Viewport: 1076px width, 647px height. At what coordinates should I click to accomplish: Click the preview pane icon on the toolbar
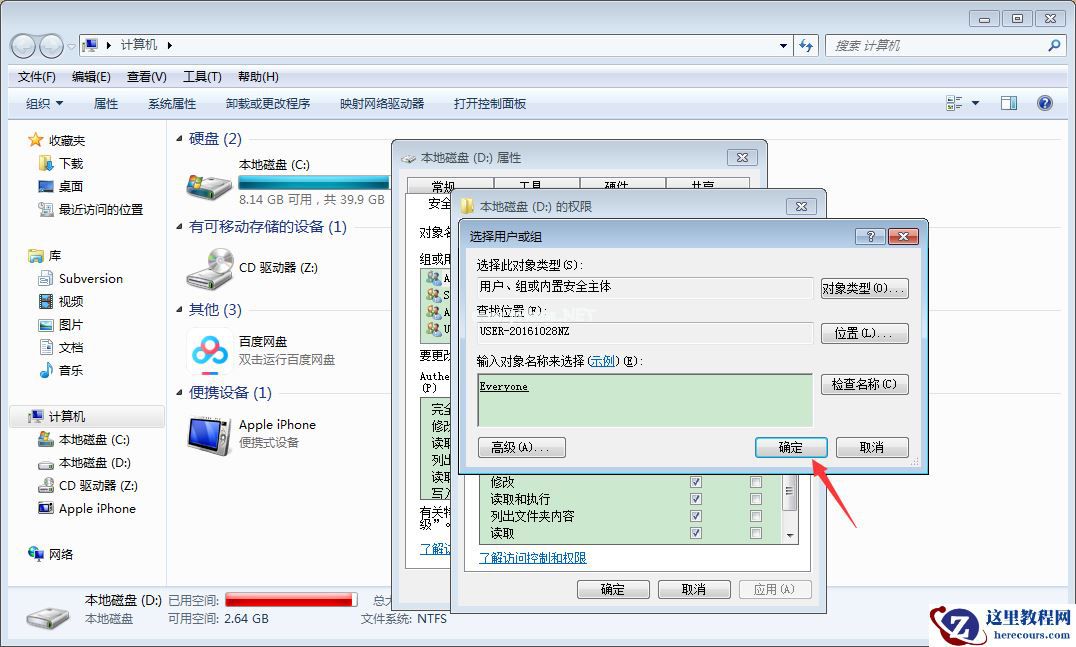[1008, 102]
